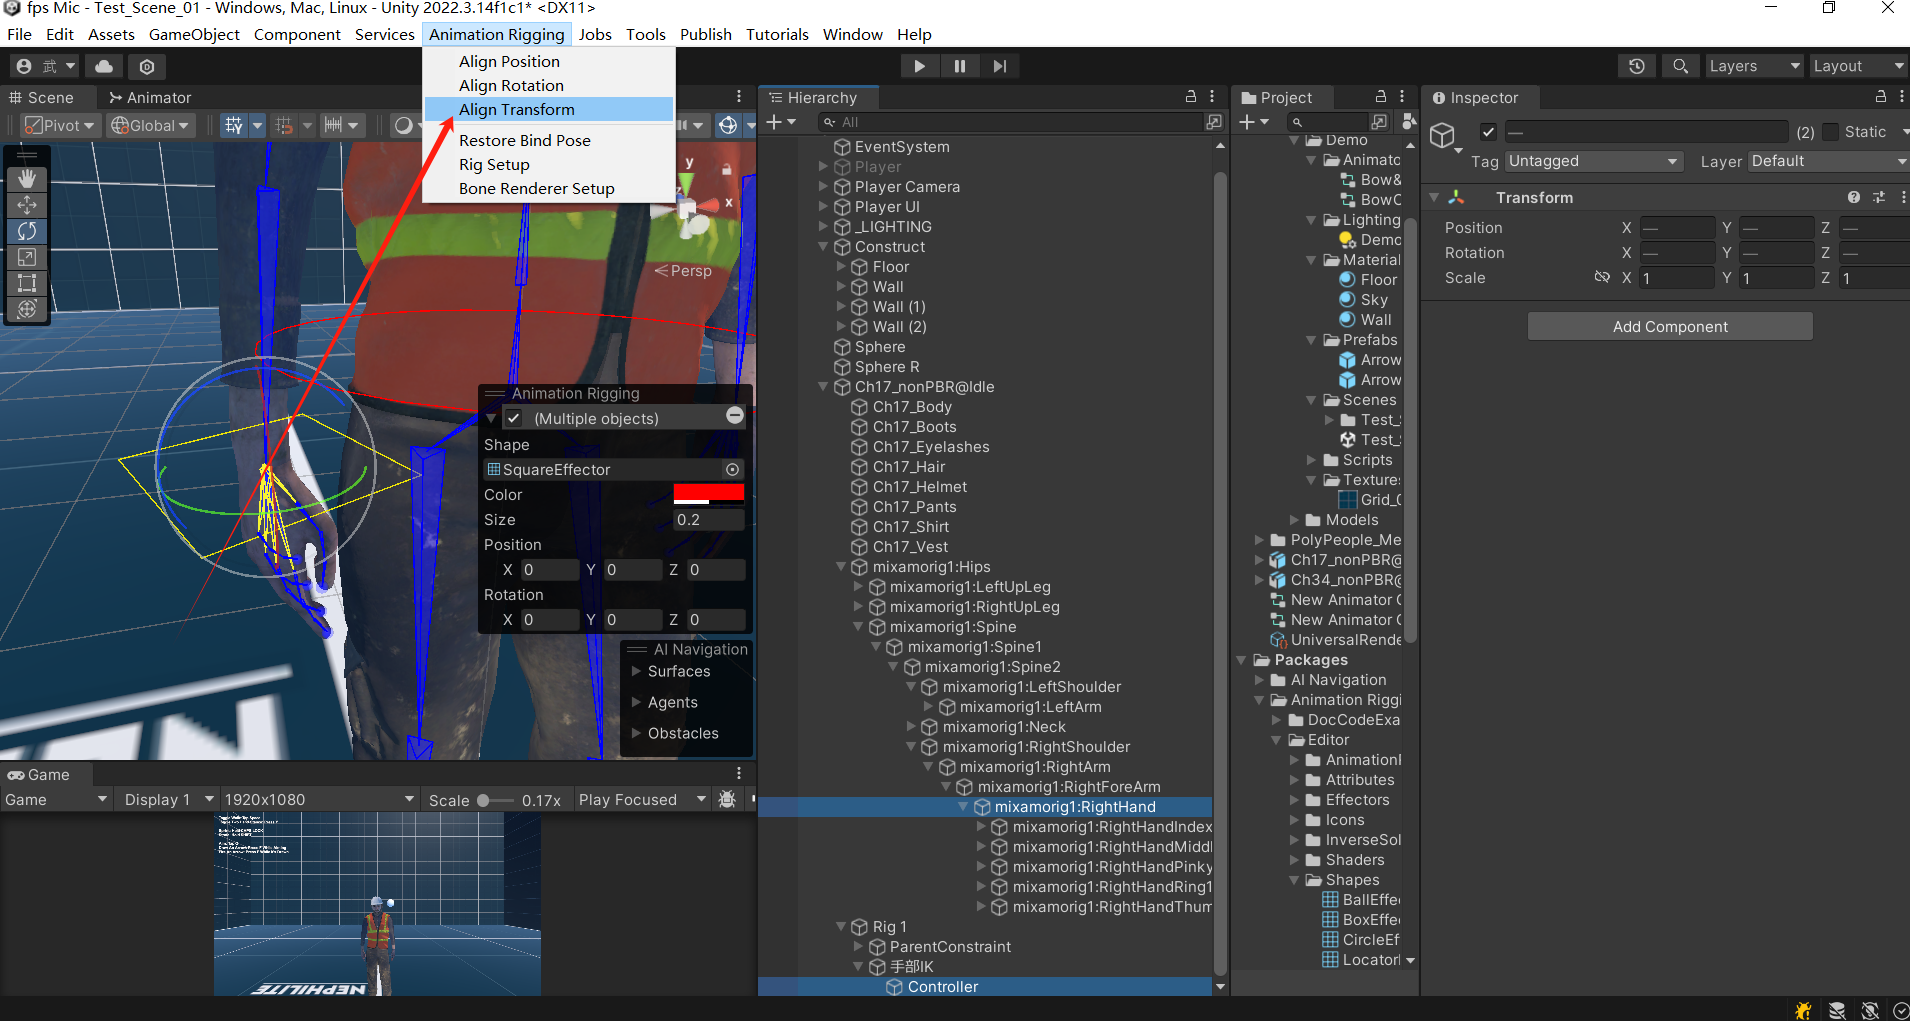This screenshot has width=1910, height=1021.
Task: Click the Play button
Action: pyautogui.click(x=919, y=66)
